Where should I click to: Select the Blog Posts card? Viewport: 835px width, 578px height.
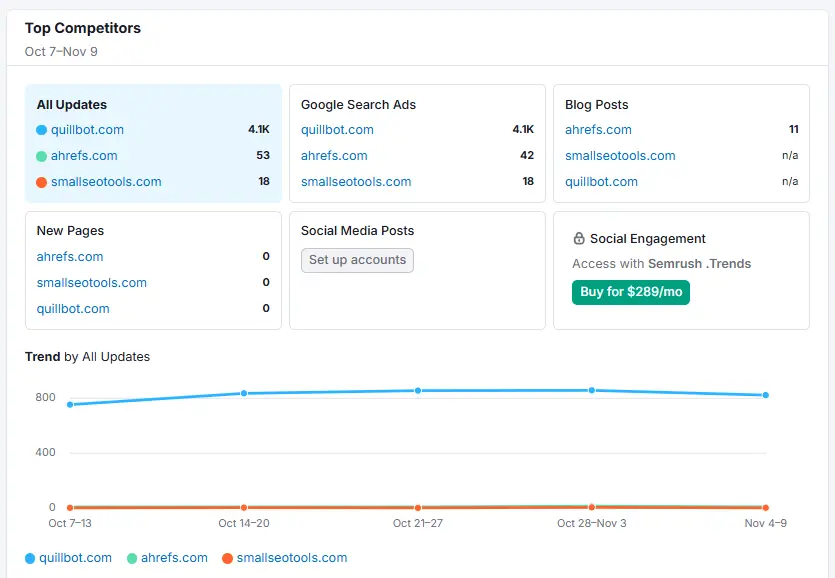[681, 105]
